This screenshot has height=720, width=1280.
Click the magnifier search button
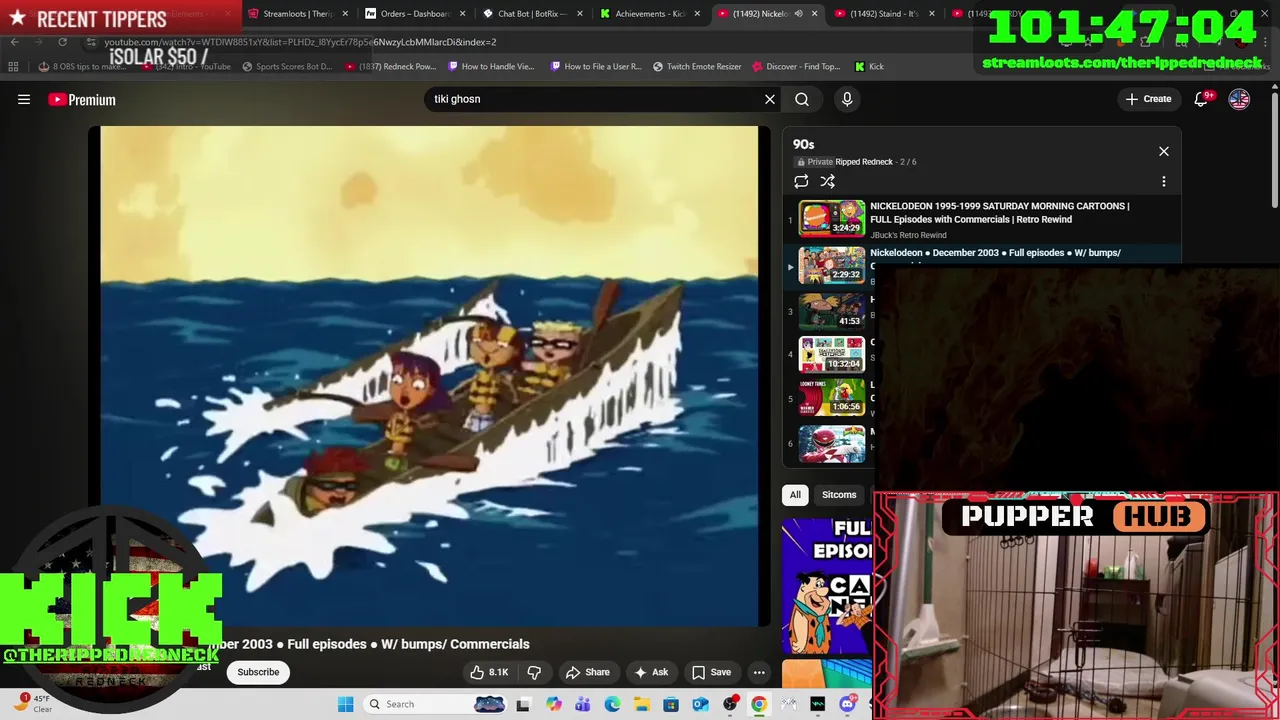pyautogui.click(x=802, y=99)
